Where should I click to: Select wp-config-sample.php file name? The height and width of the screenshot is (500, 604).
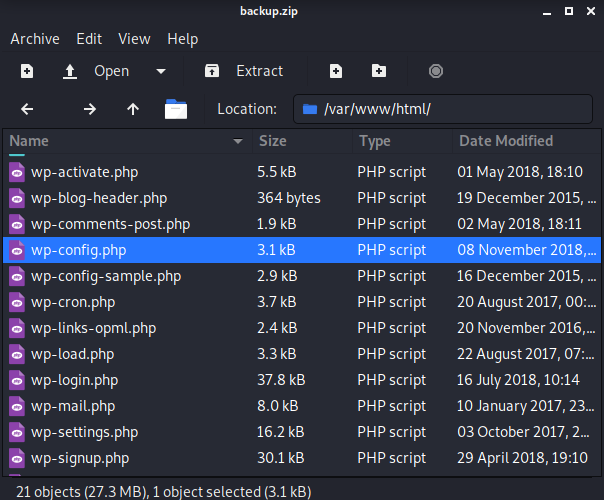coord(106,276)
